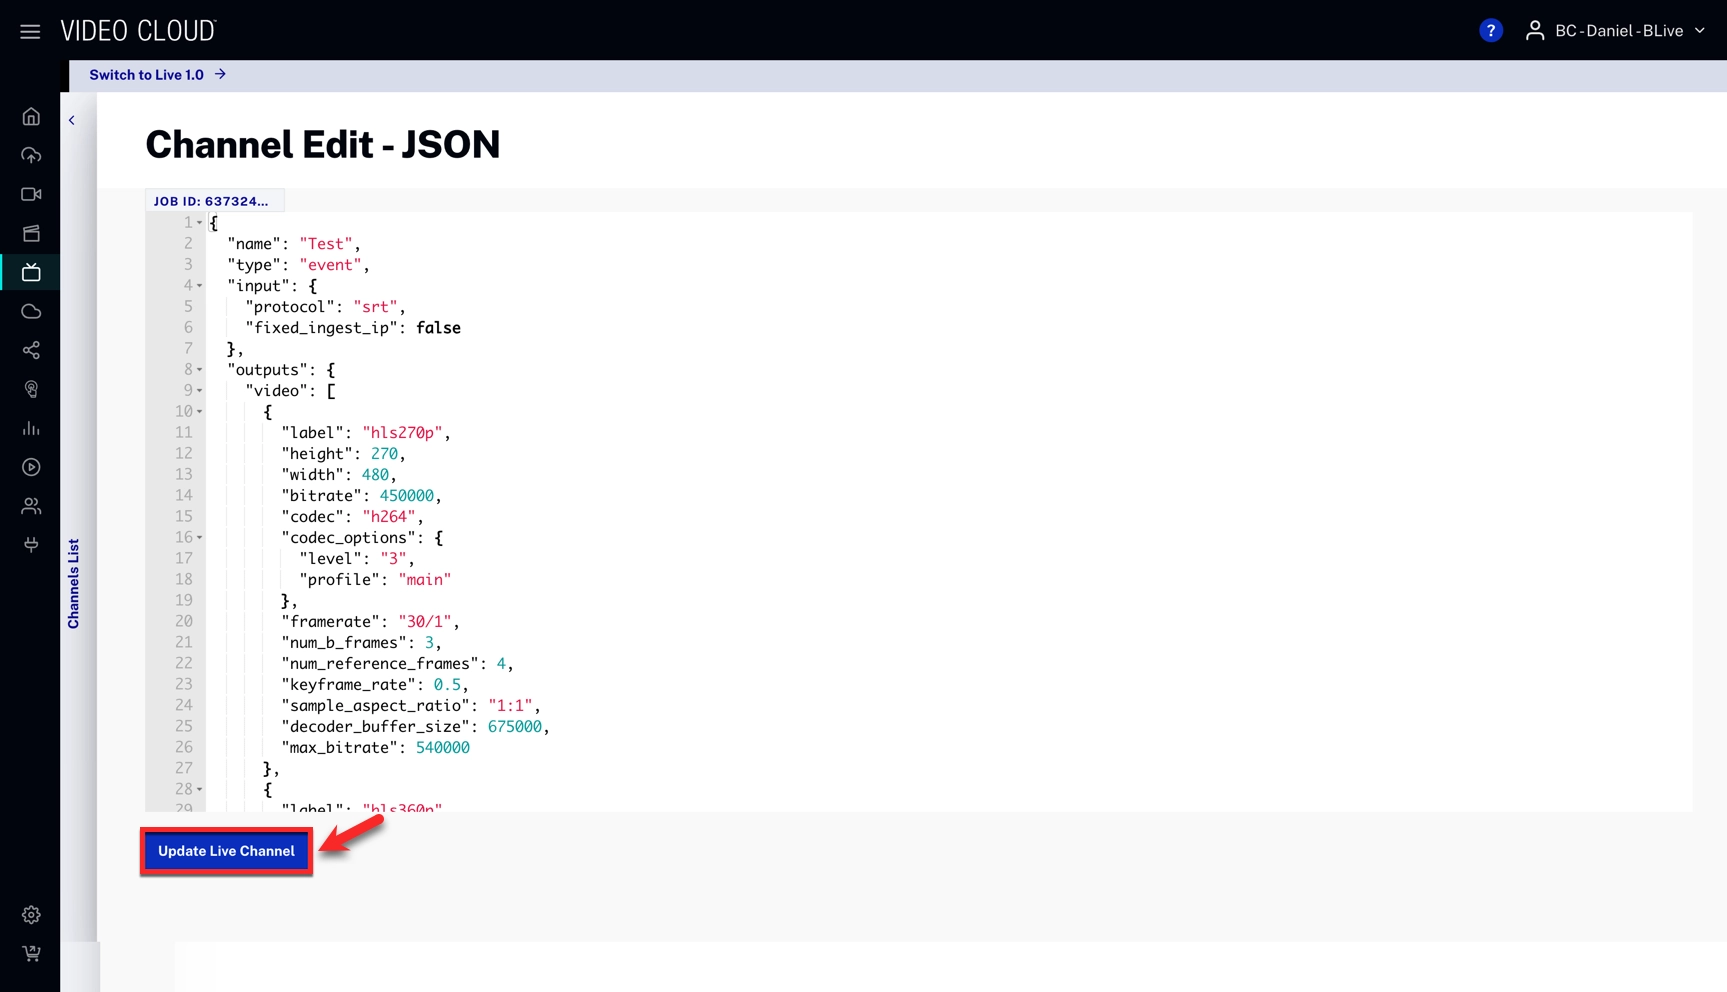This screenshot has height=992, width=1727.
Task: Open the Players play-circle icon
Action: (x=31, y=467)
